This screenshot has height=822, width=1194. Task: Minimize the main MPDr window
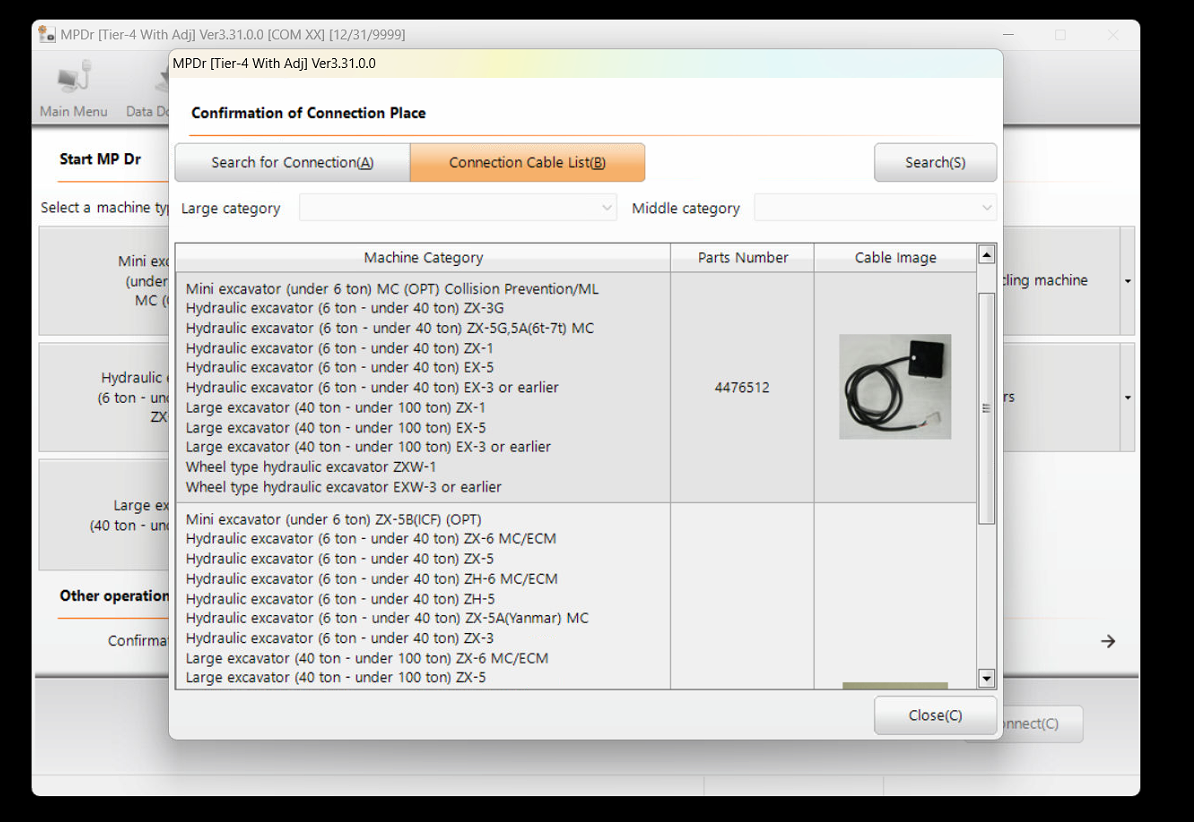[1008, 34]
